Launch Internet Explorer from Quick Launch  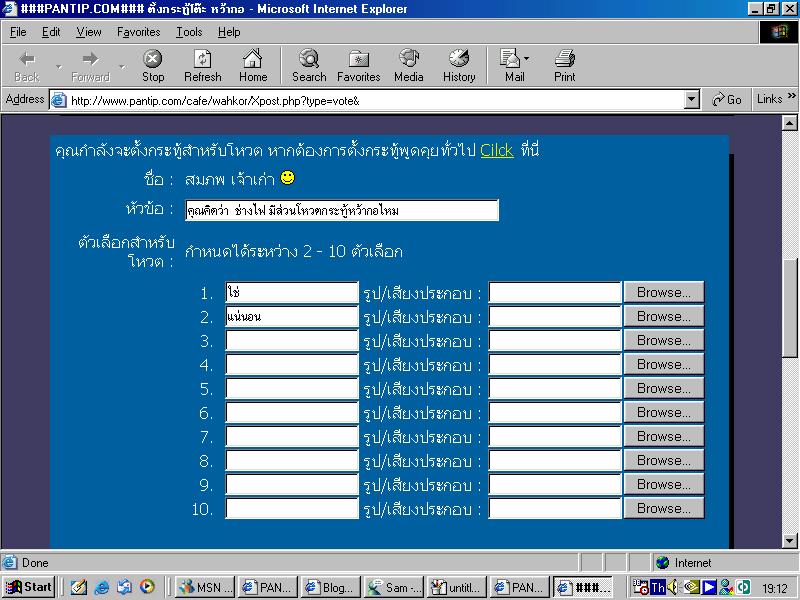pos(102,587)
